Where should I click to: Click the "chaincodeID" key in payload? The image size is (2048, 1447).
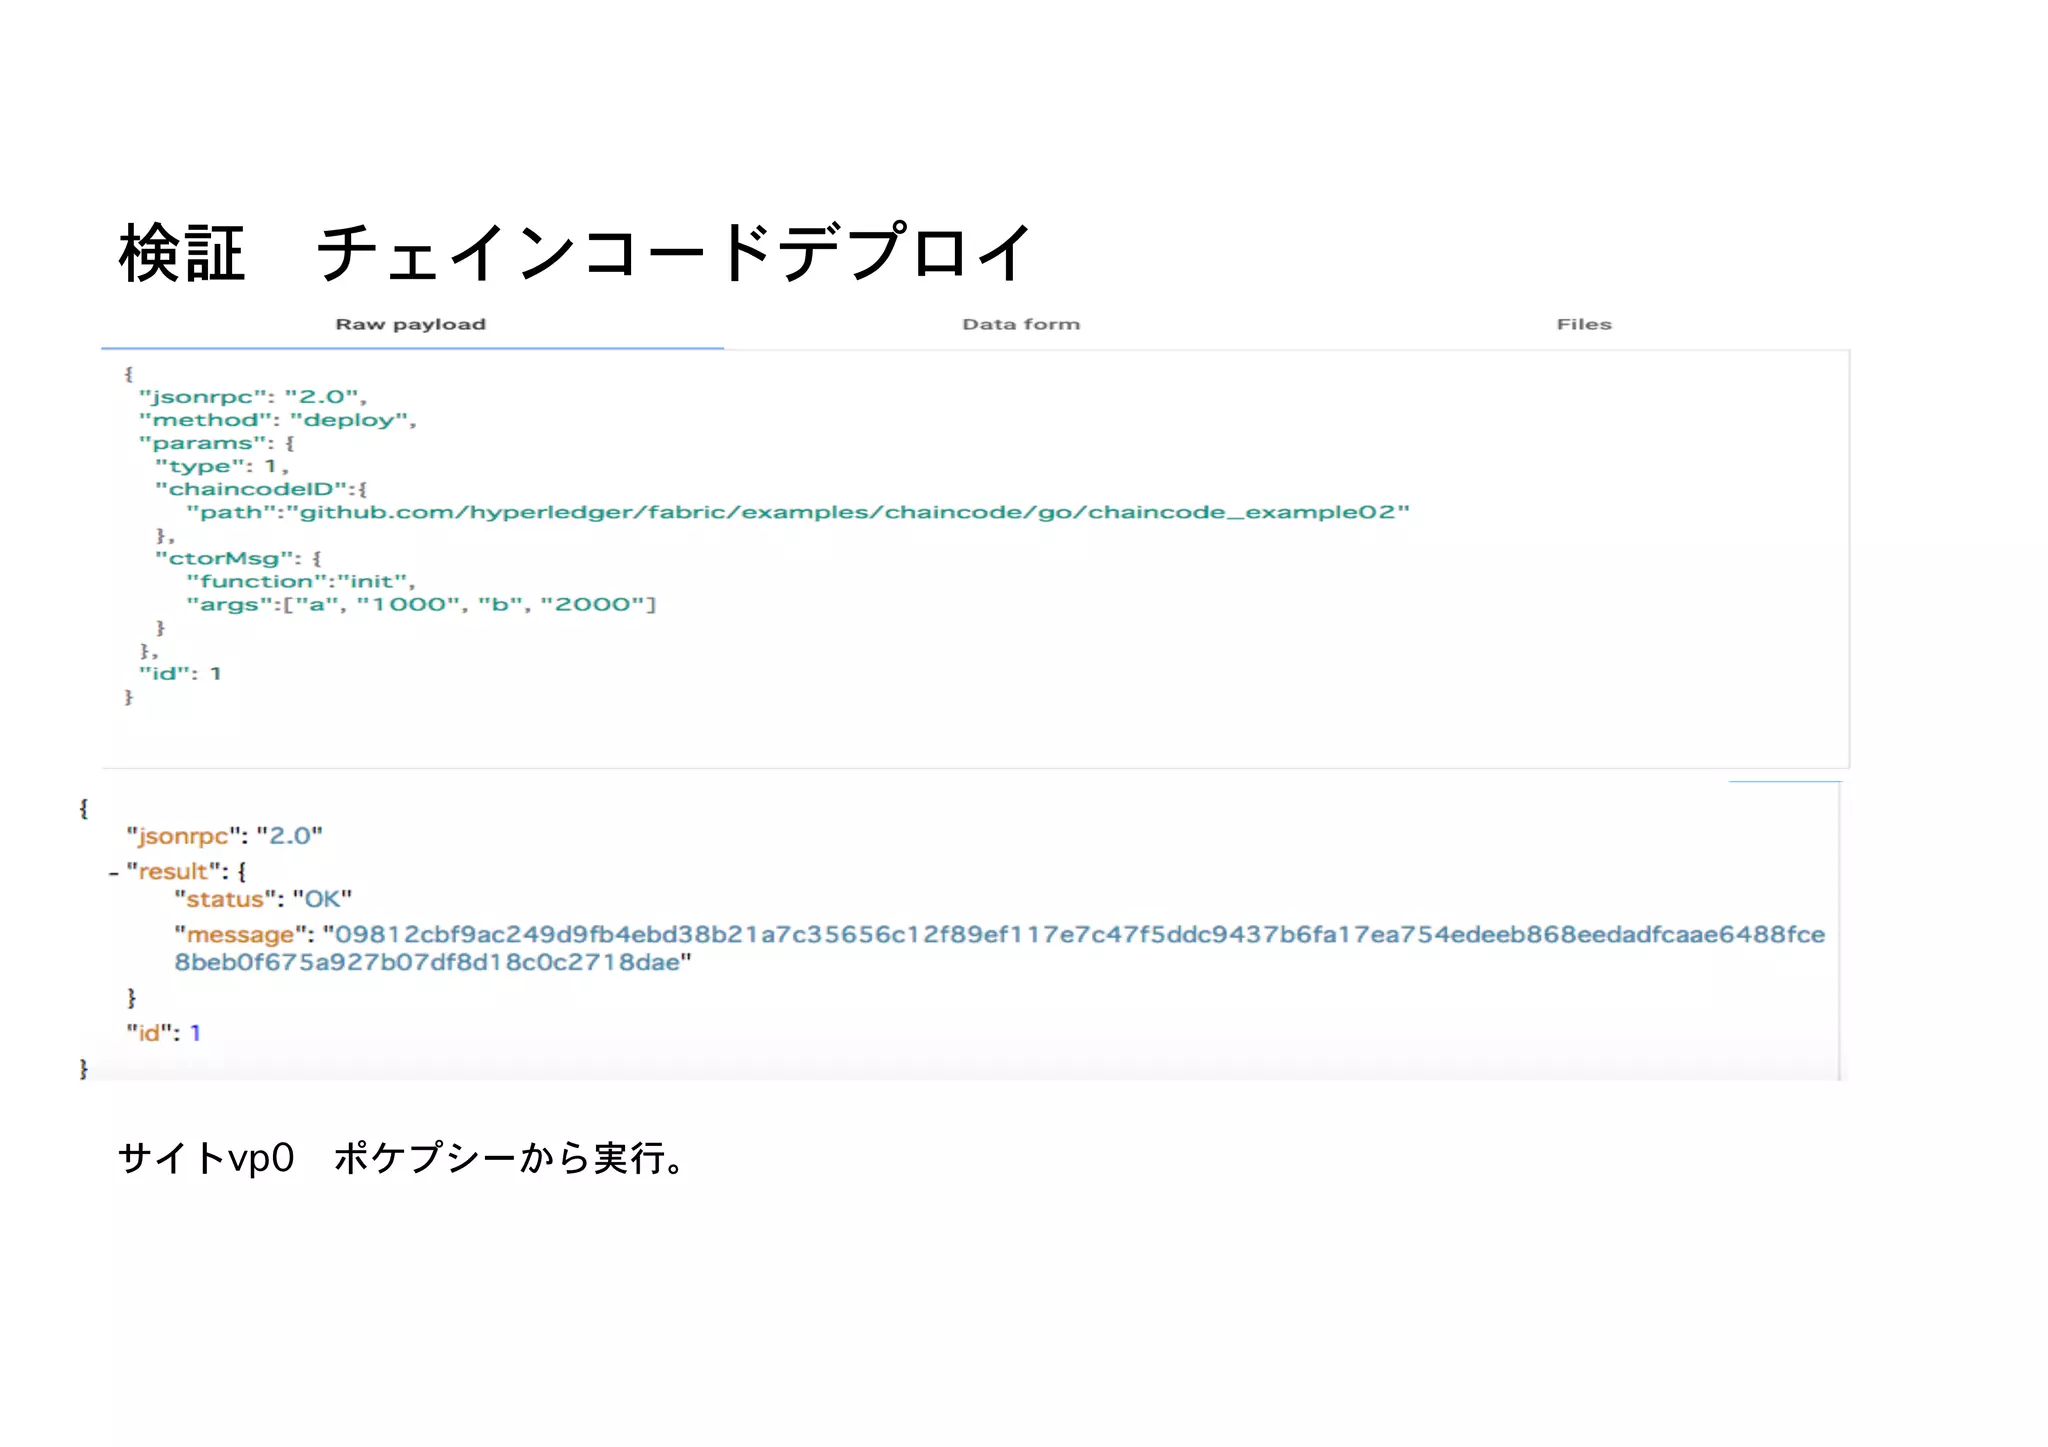coord(251,489)
